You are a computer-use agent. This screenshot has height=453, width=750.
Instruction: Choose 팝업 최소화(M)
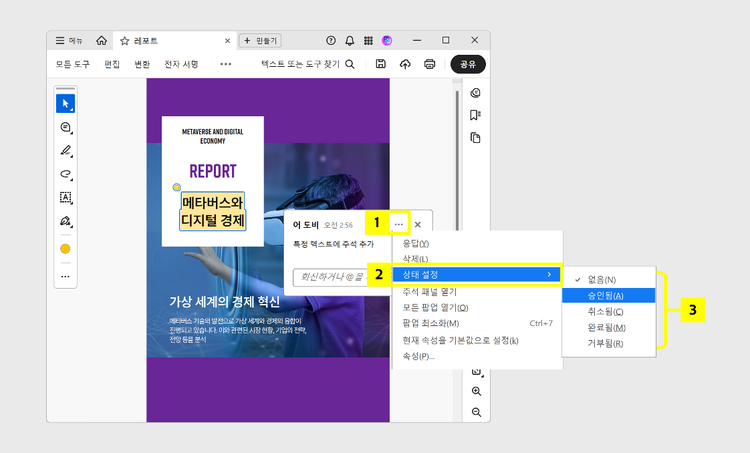pos(477,323)
